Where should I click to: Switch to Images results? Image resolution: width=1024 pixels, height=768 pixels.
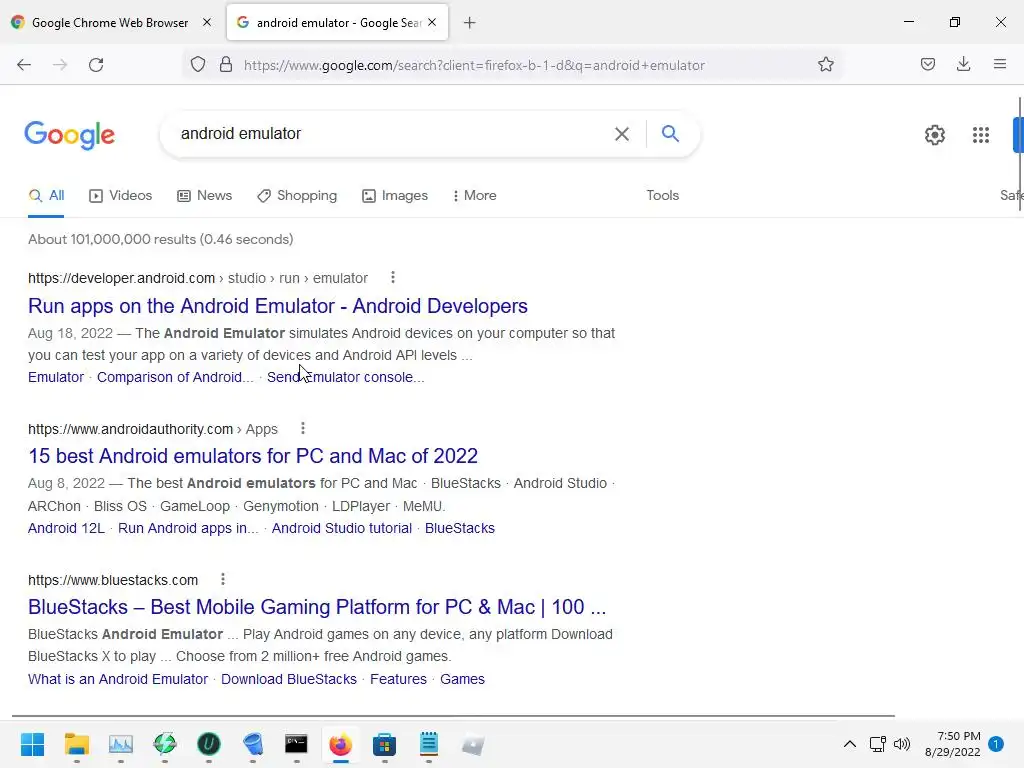(395, 196)
